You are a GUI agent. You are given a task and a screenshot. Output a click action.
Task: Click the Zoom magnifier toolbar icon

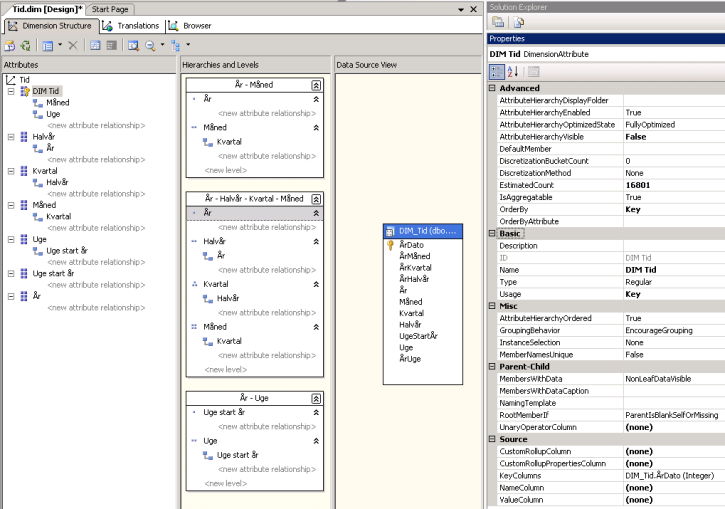click(150, 45)
